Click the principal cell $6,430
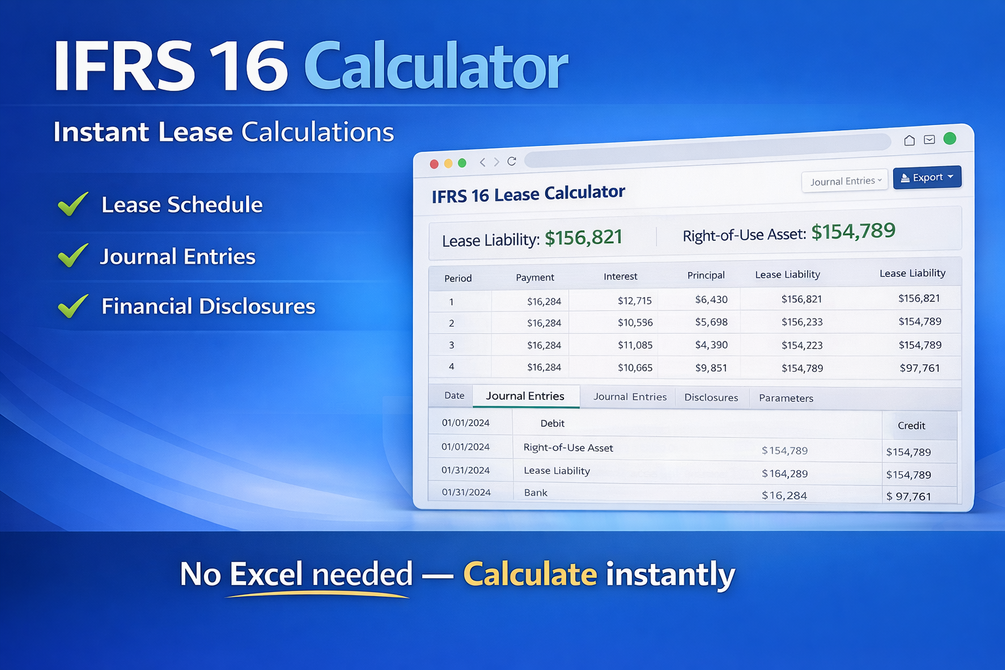Screen dimensions: 1005x670 click(x=711, y=299)
